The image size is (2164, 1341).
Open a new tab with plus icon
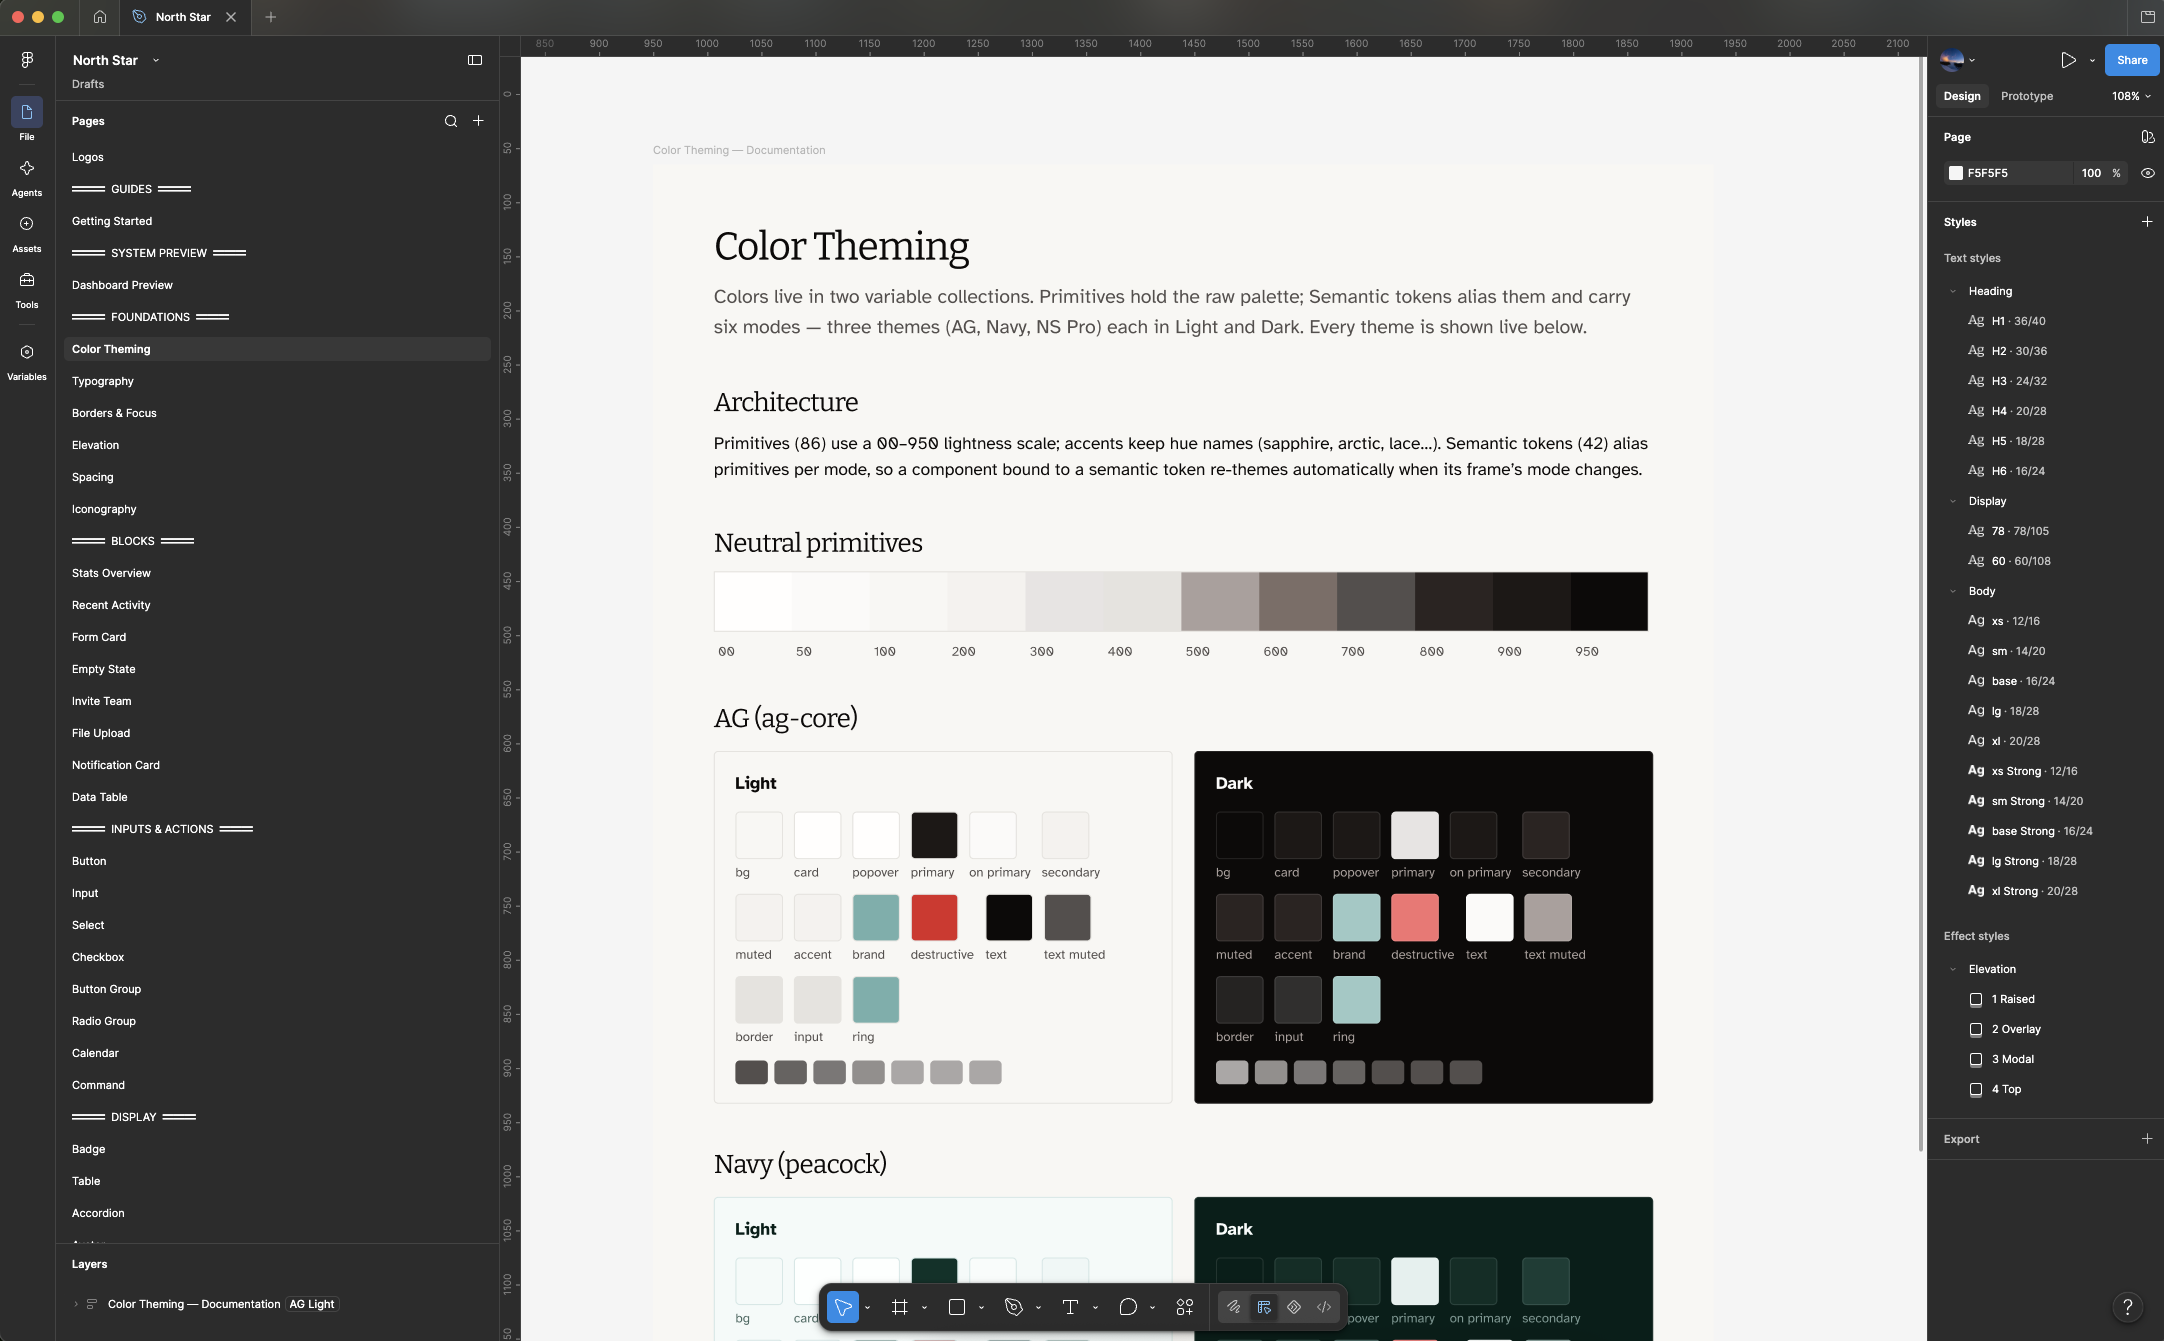pyautogui.click(x=271, y=17)
